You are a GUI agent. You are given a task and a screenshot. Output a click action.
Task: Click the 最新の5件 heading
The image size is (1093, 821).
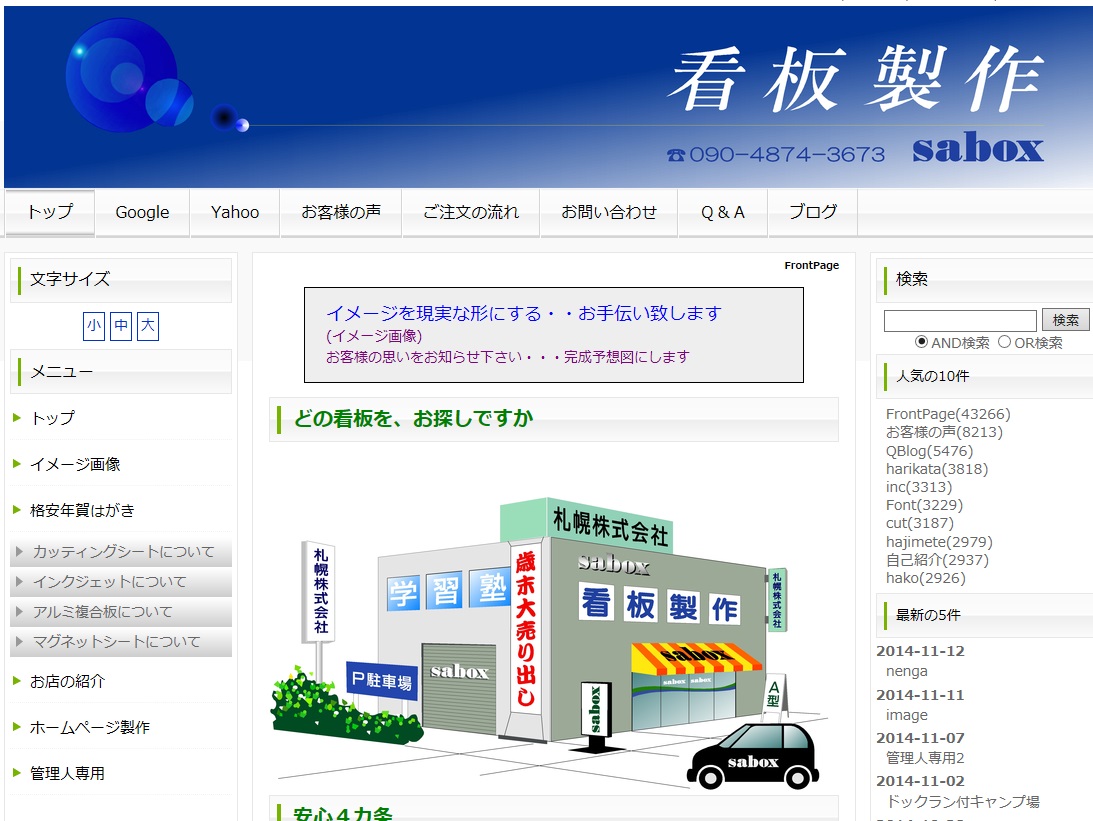point(928,615)
